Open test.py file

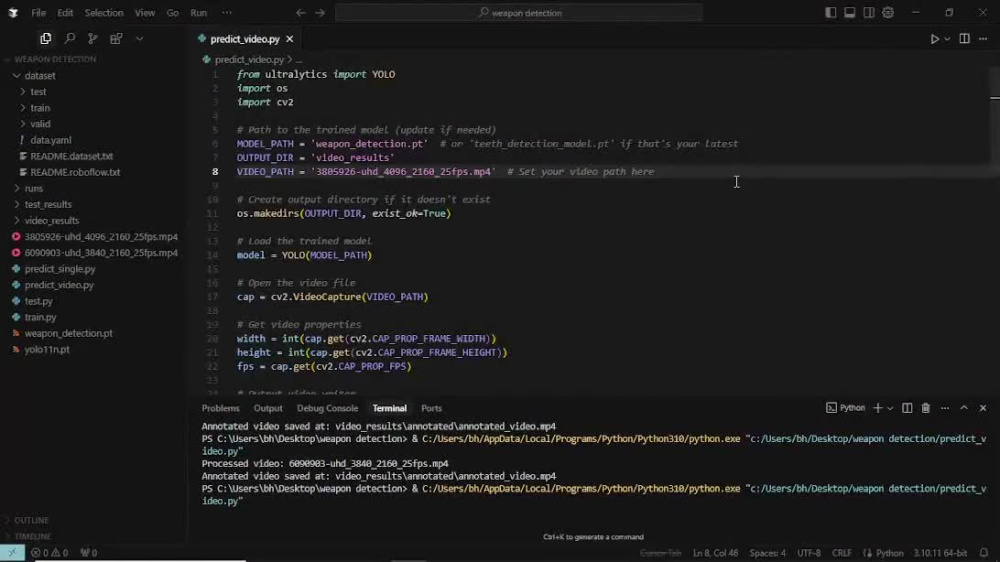94,301
